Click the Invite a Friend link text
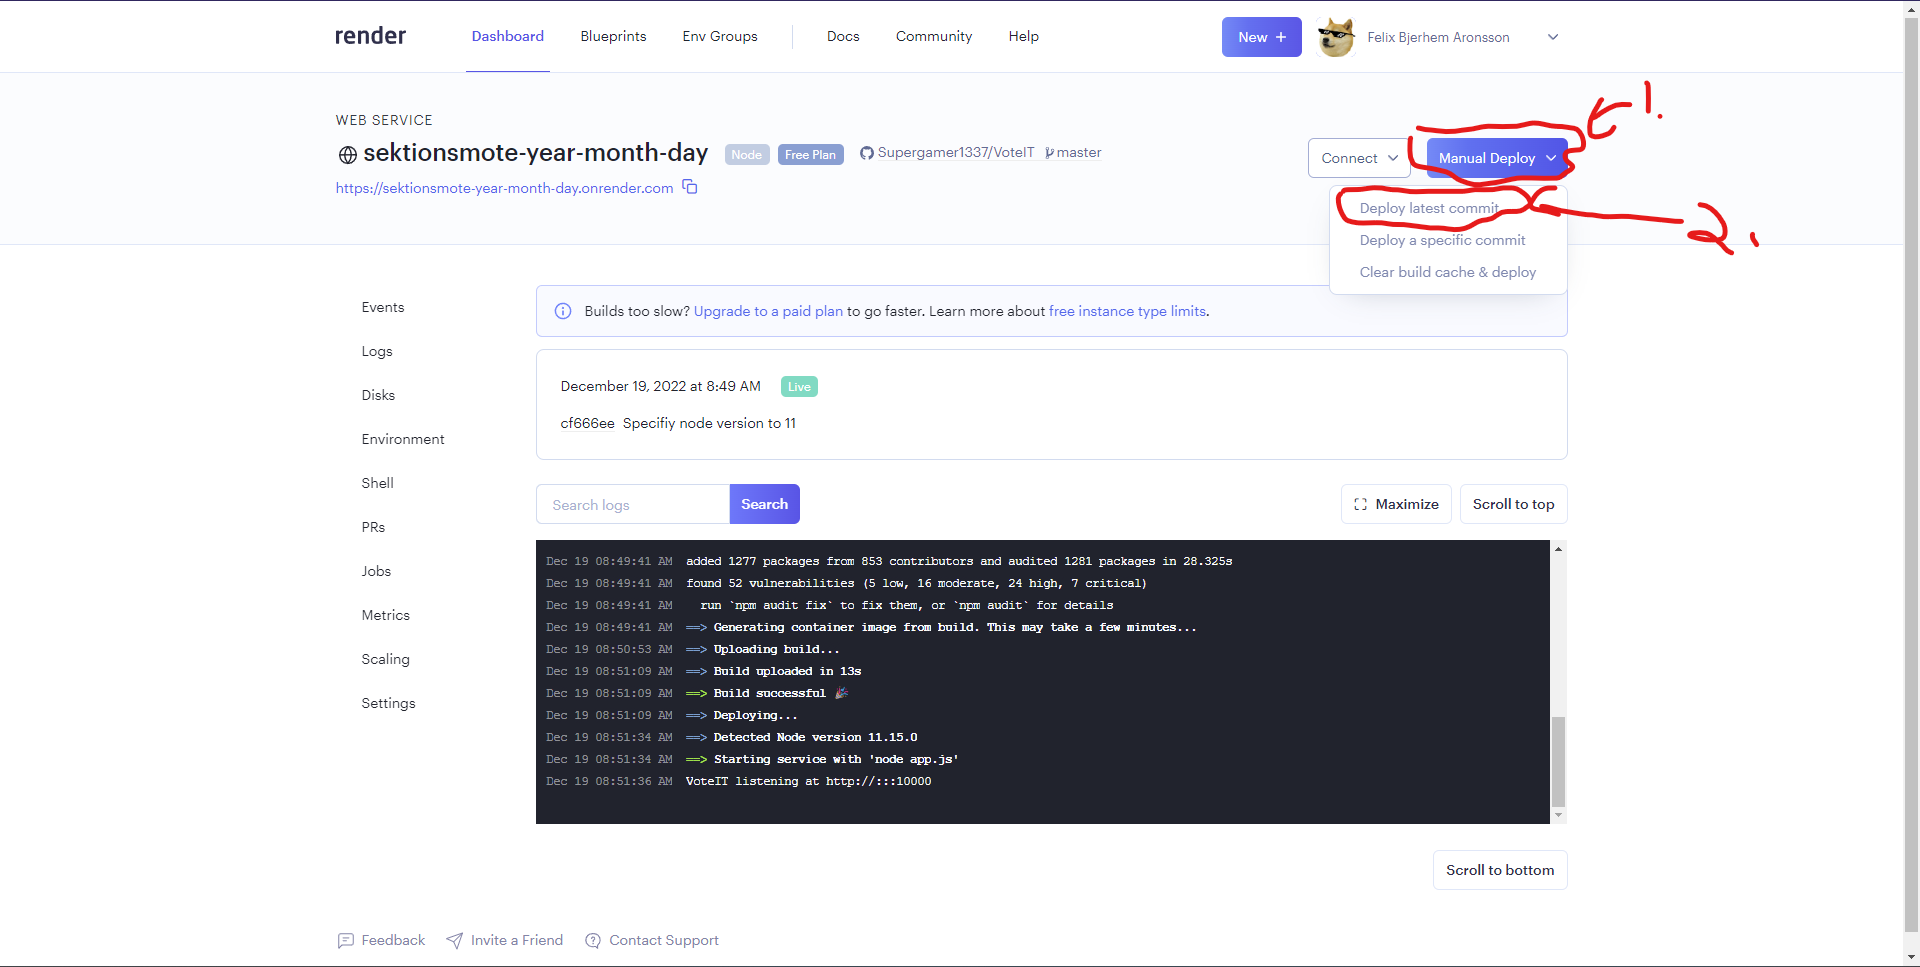 pyautogui.click(x=517, y=940)
